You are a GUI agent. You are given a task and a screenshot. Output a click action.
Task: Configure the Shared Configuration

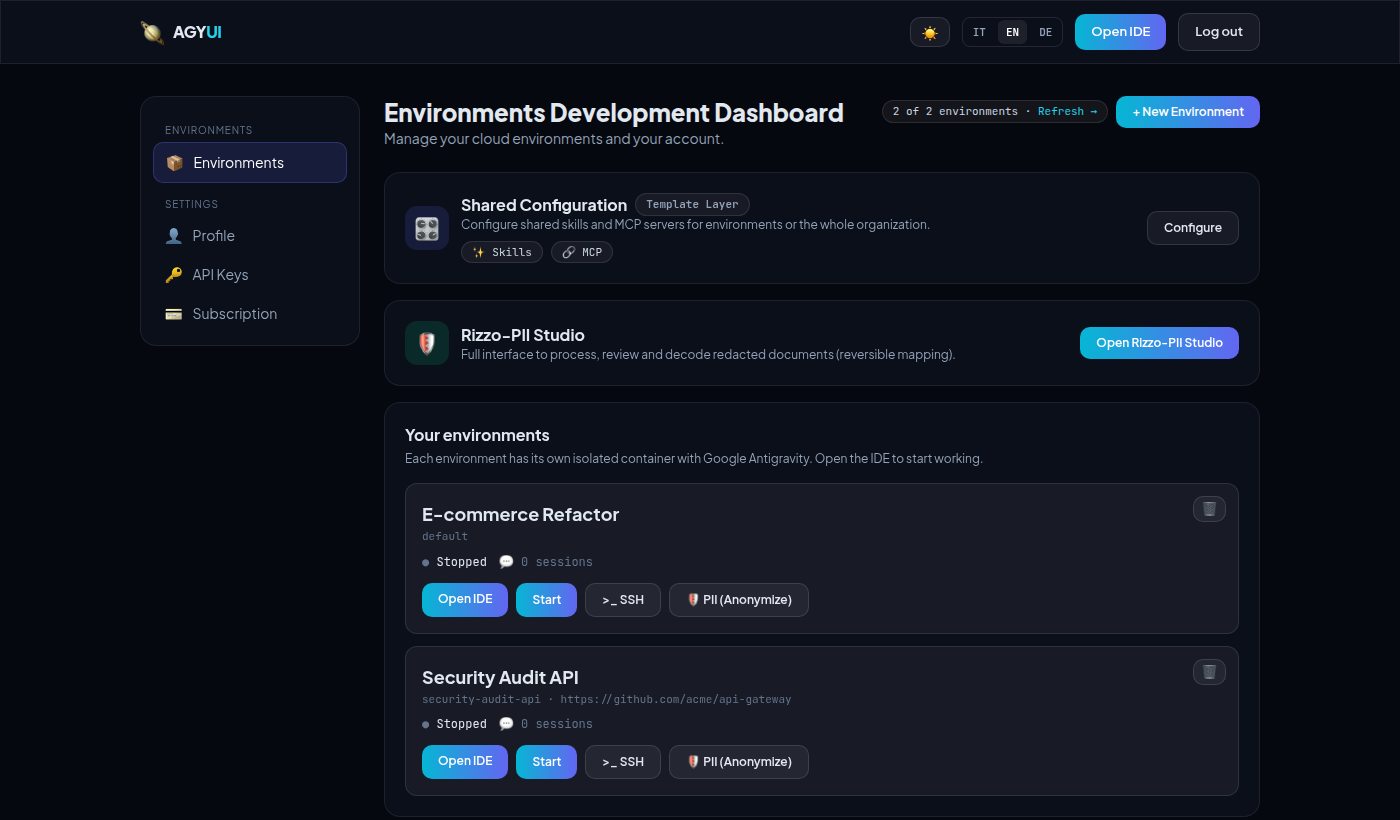coord(1193,228)
